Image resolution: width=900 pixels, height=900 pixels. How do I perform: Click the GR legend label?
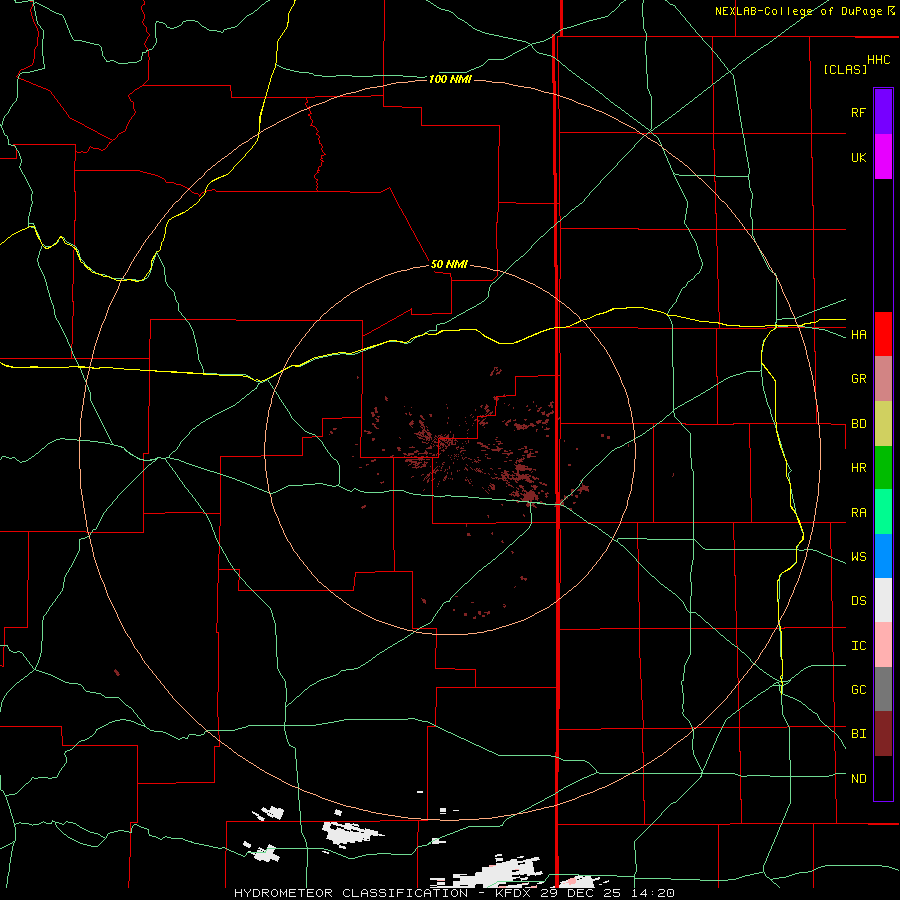point(858,379)
